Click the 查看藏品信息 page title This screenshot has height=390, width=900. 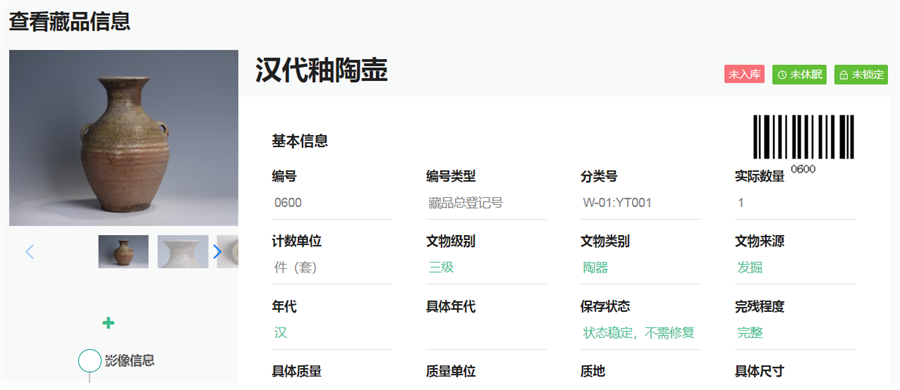coord(69,21)
